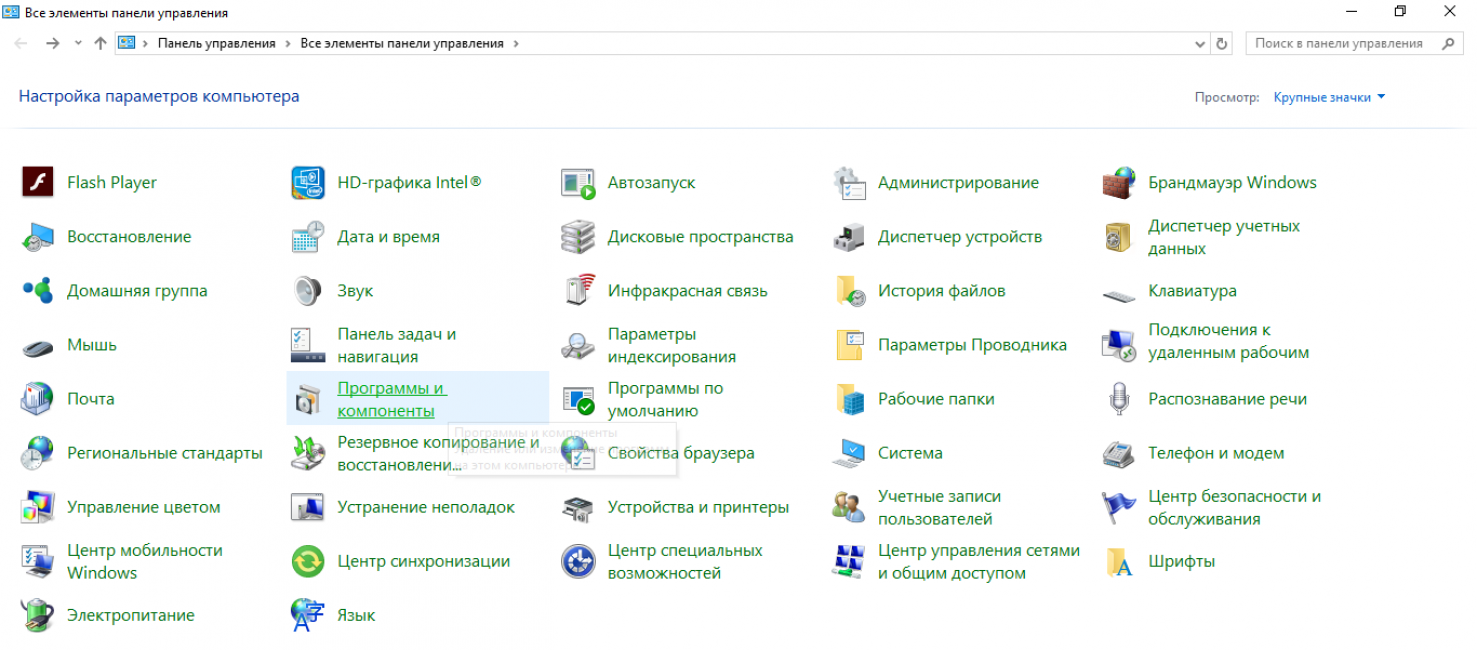Click the Дисковые пространства icon

(578, 237)
